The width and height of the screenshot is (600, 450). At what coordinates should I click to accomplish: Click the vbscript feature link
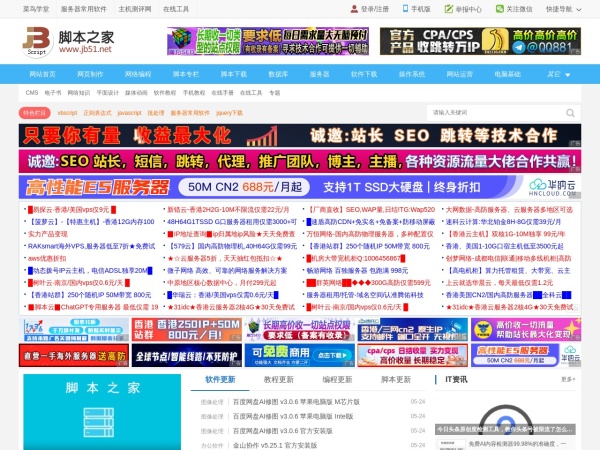coord(67,113)
